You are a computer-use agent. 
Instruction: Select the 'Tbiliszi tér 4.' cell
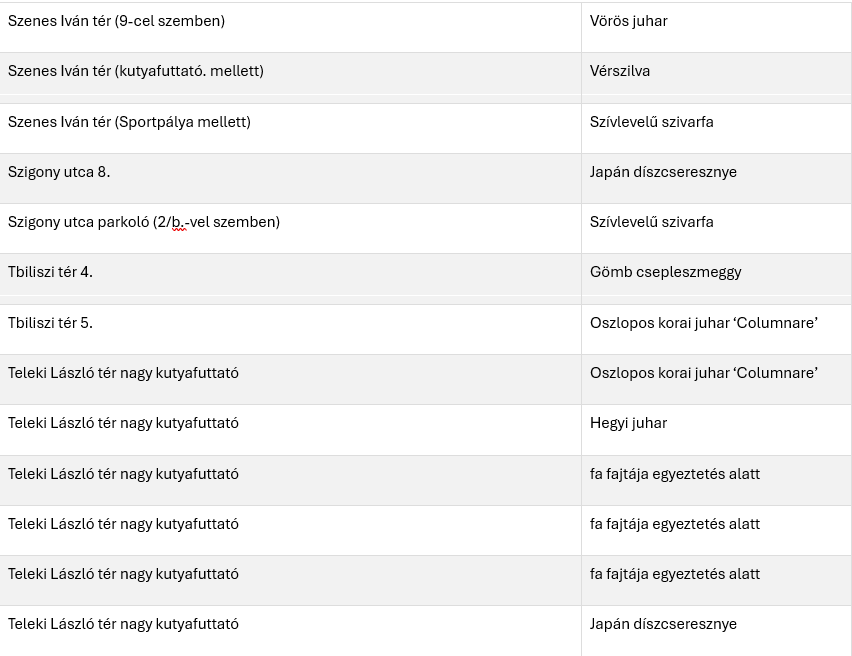pos(50,272)
